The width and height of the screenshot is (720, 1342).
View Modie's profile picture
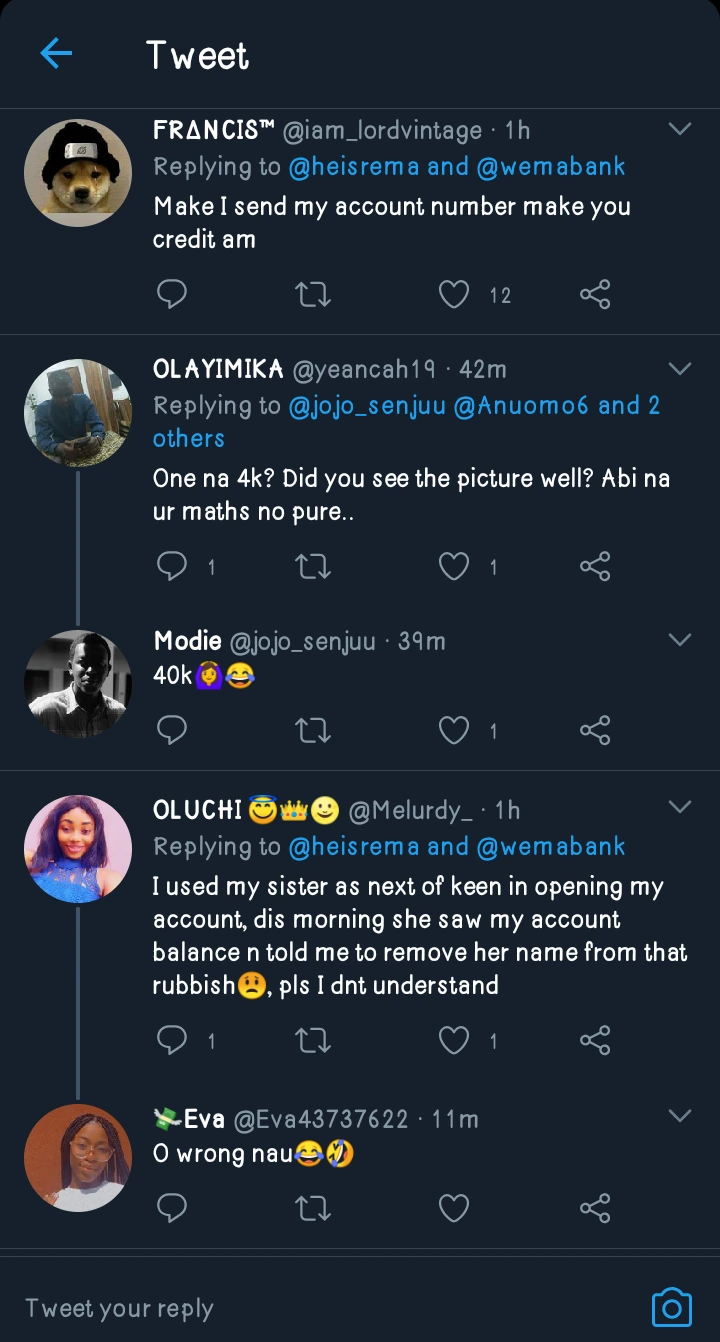coord(78,684)
